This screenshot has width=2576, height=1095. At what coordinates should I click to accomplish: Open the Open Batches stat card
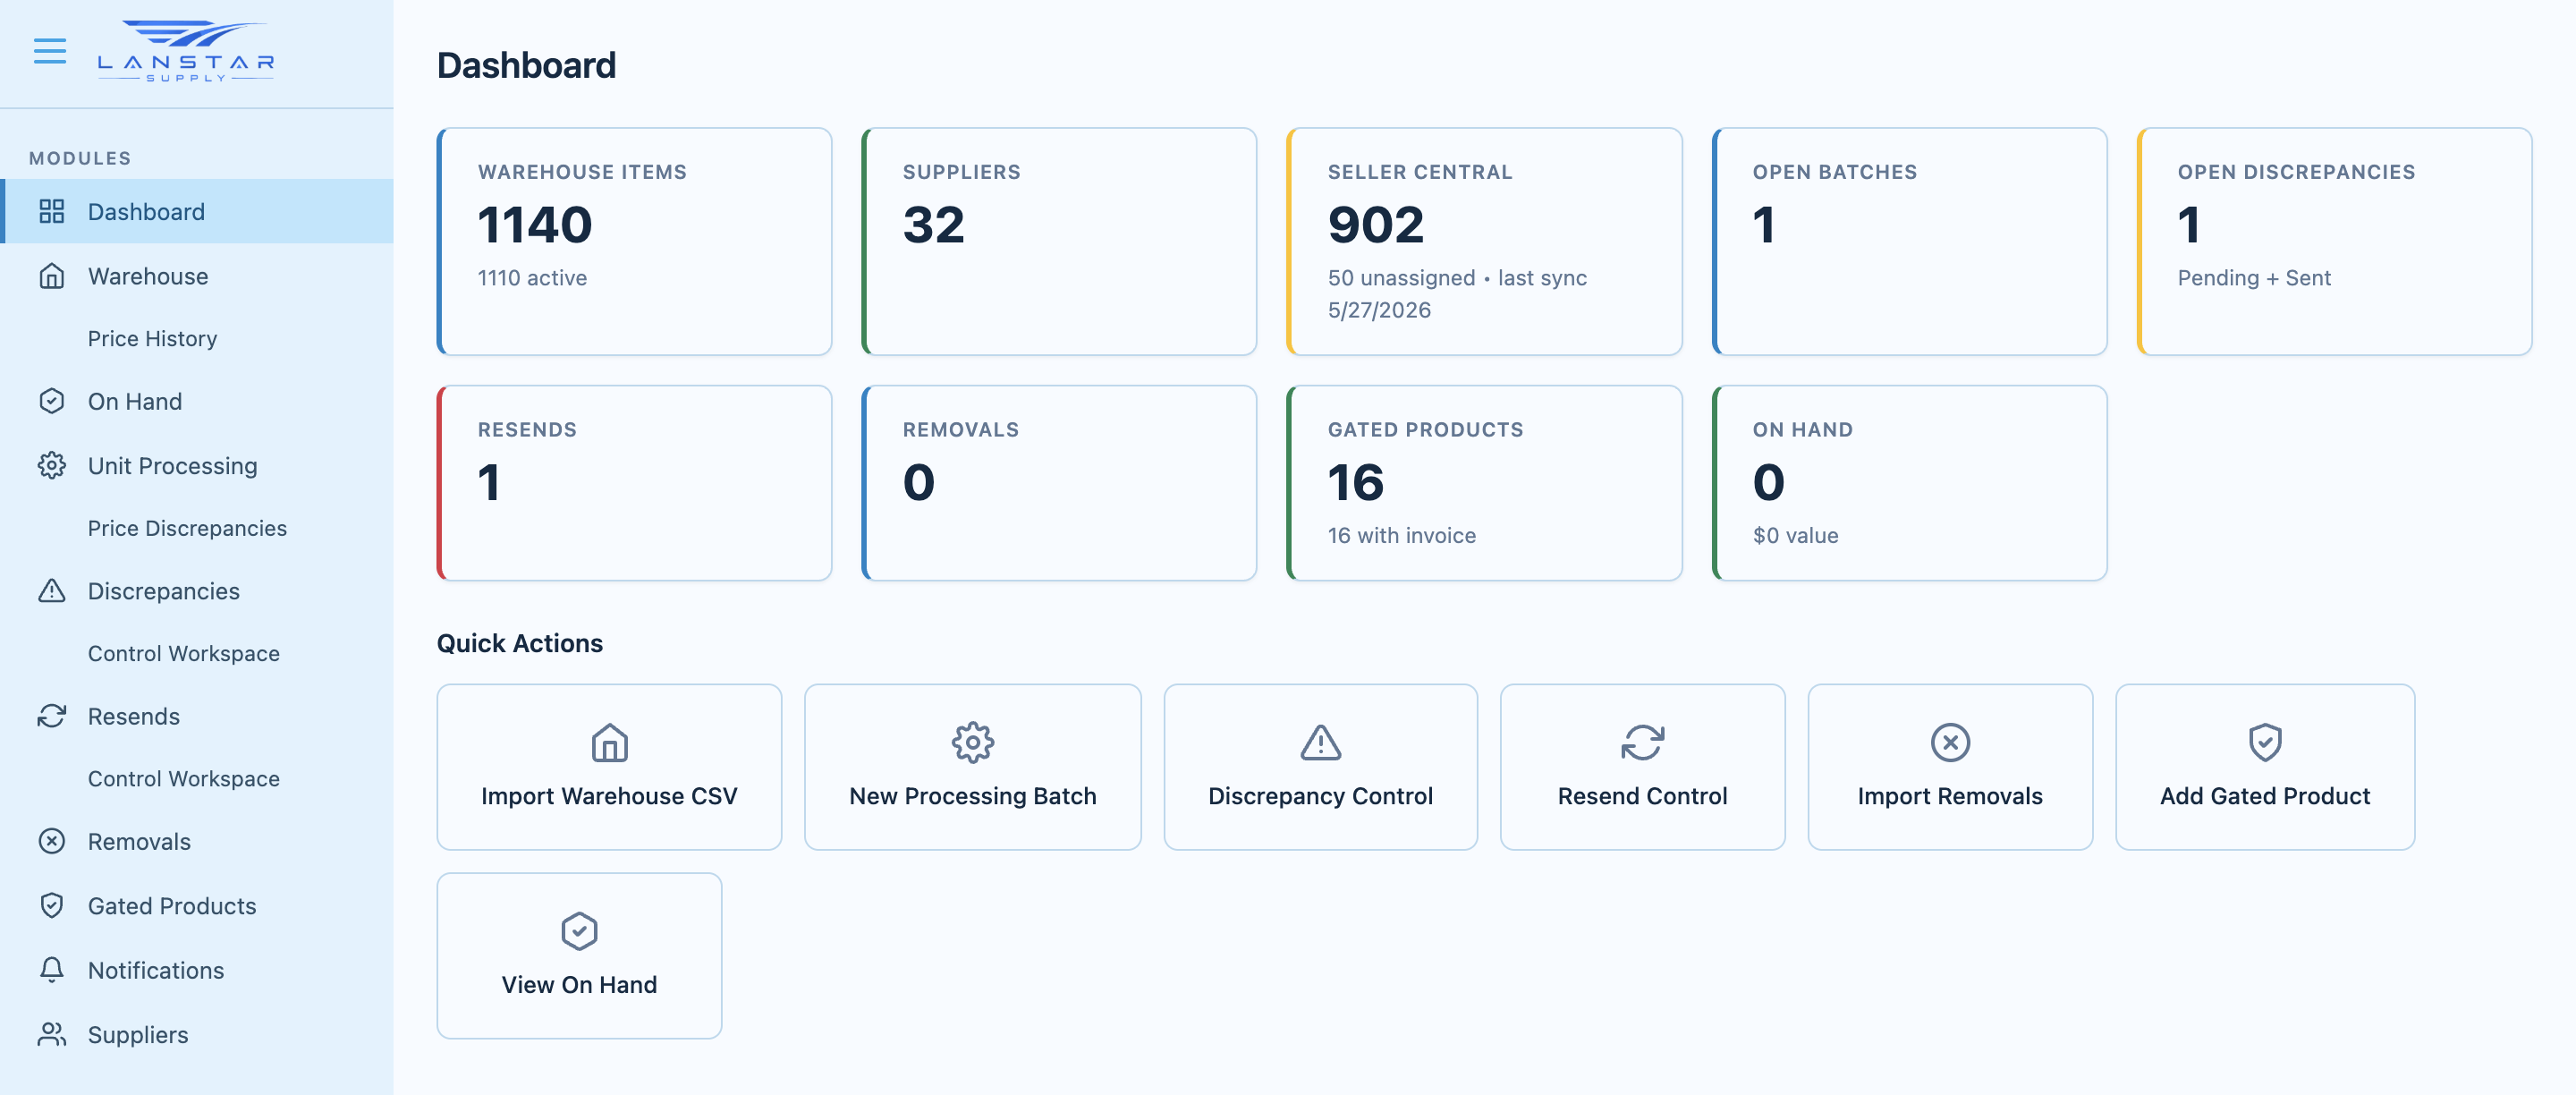[x=1909, y=241]
